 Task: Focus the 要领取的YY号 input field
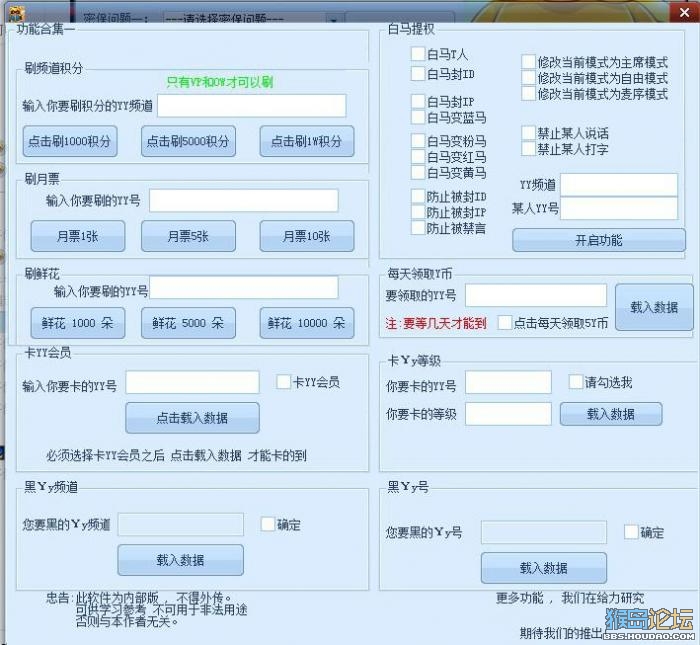point(536,295)
